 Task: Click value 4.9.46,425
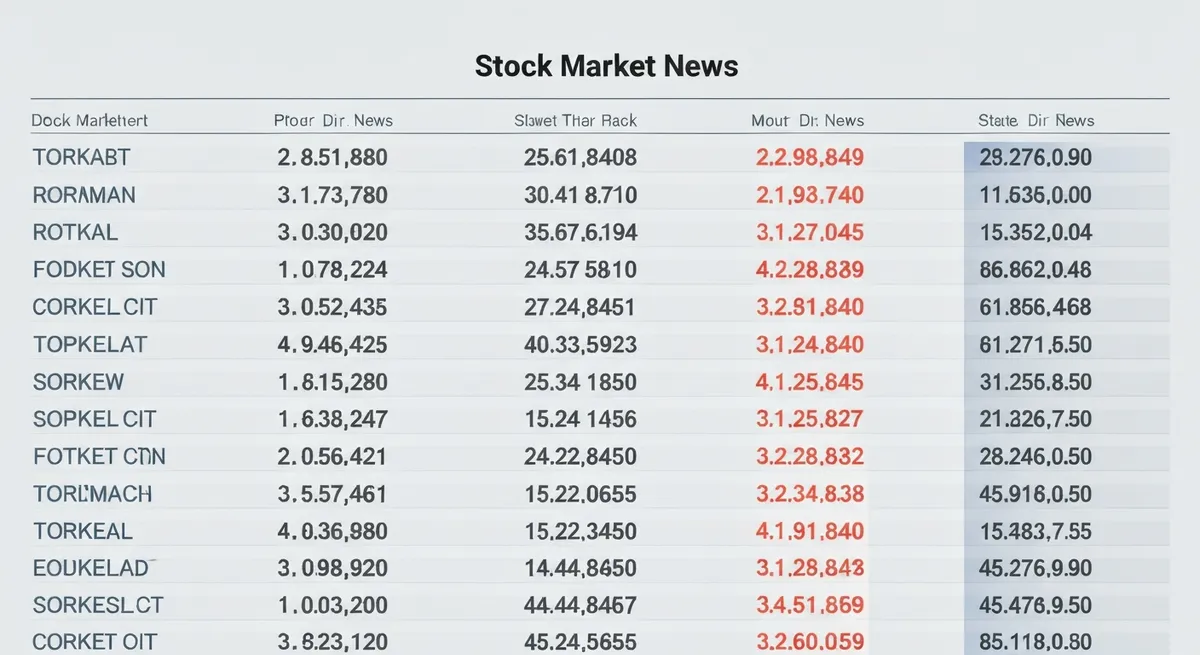(x=332, y=345)
